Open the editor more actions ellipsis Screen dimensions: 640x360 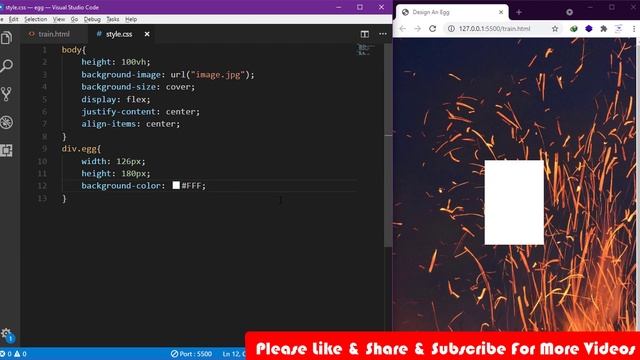click(382, 34)
